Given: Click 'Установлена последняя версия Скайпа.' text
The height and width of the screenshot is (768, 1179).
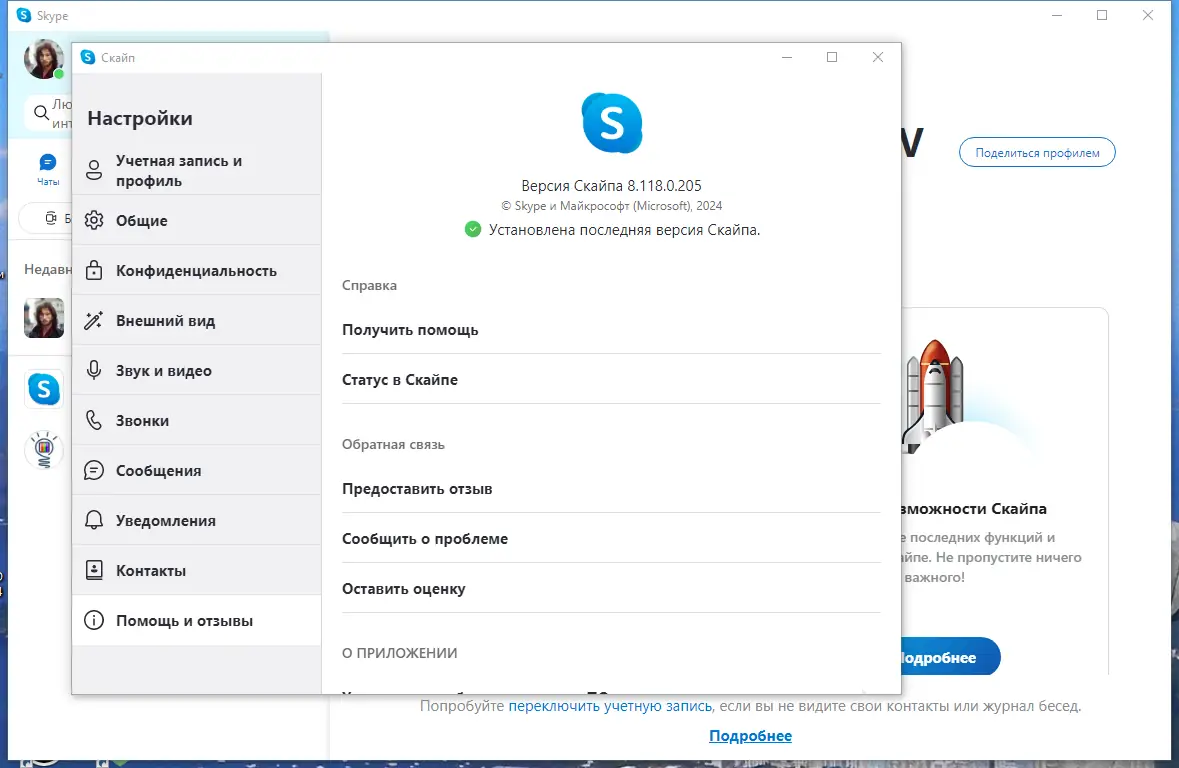Looking at the screenshot, I should [624, 229].
